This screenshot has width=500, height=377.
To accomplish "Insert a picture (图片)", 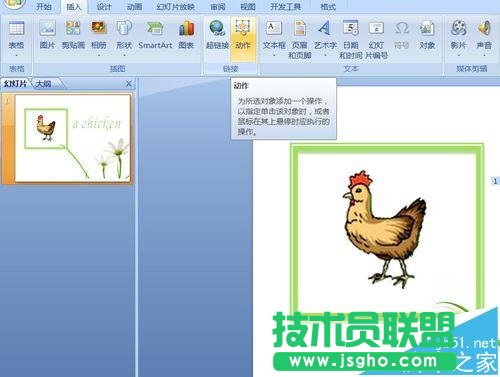I will pyautogui.click(x=47, y=35).
